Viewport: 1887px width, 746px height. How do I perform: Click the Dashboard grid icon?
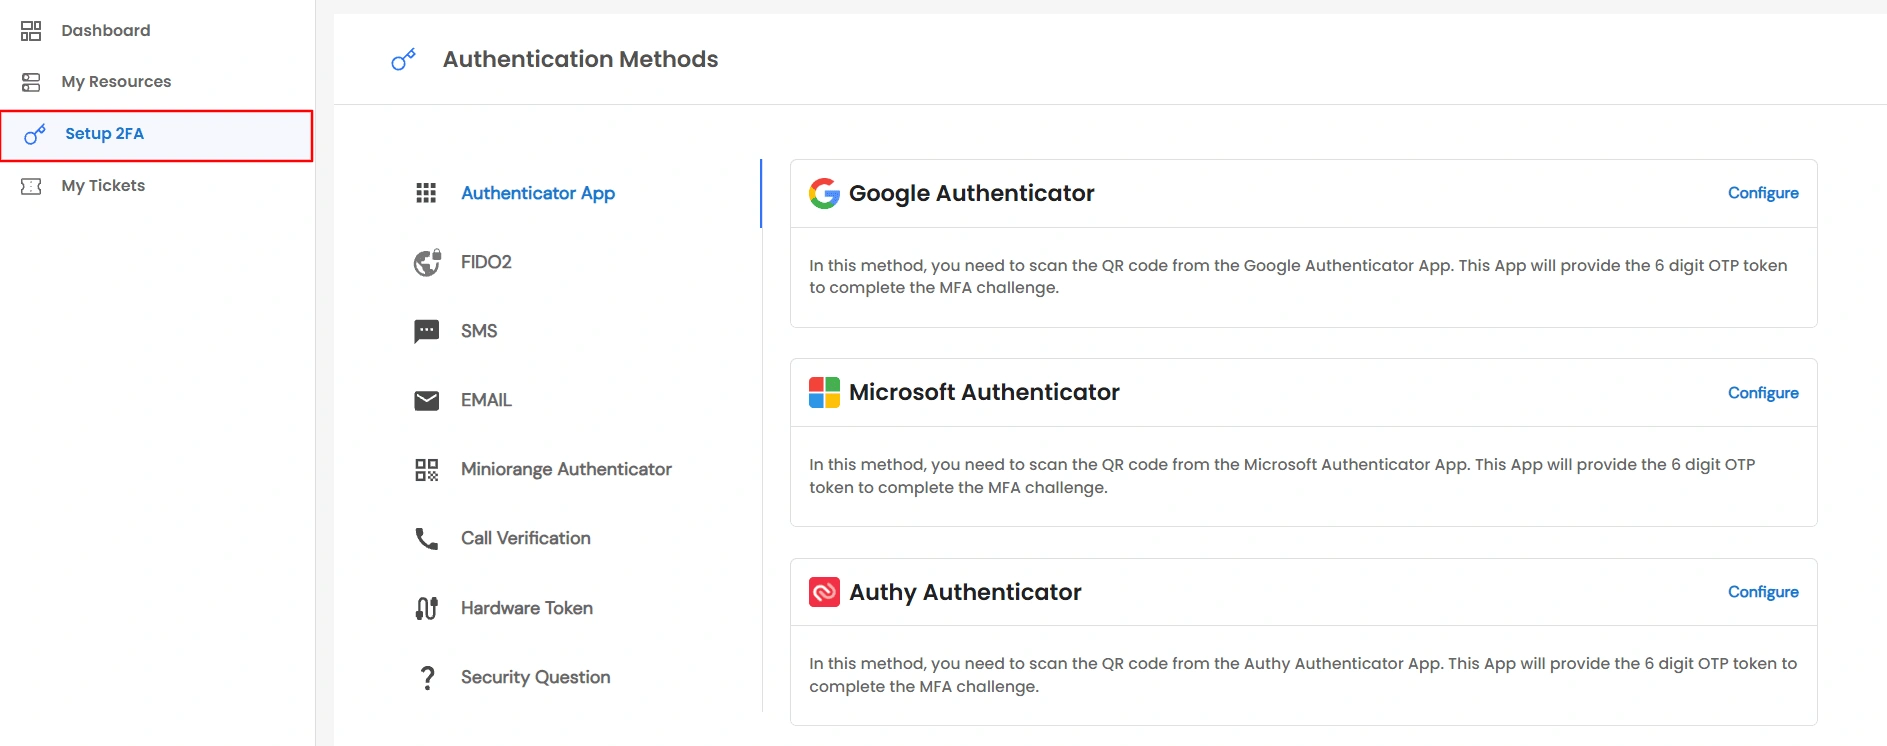(31, 31)
